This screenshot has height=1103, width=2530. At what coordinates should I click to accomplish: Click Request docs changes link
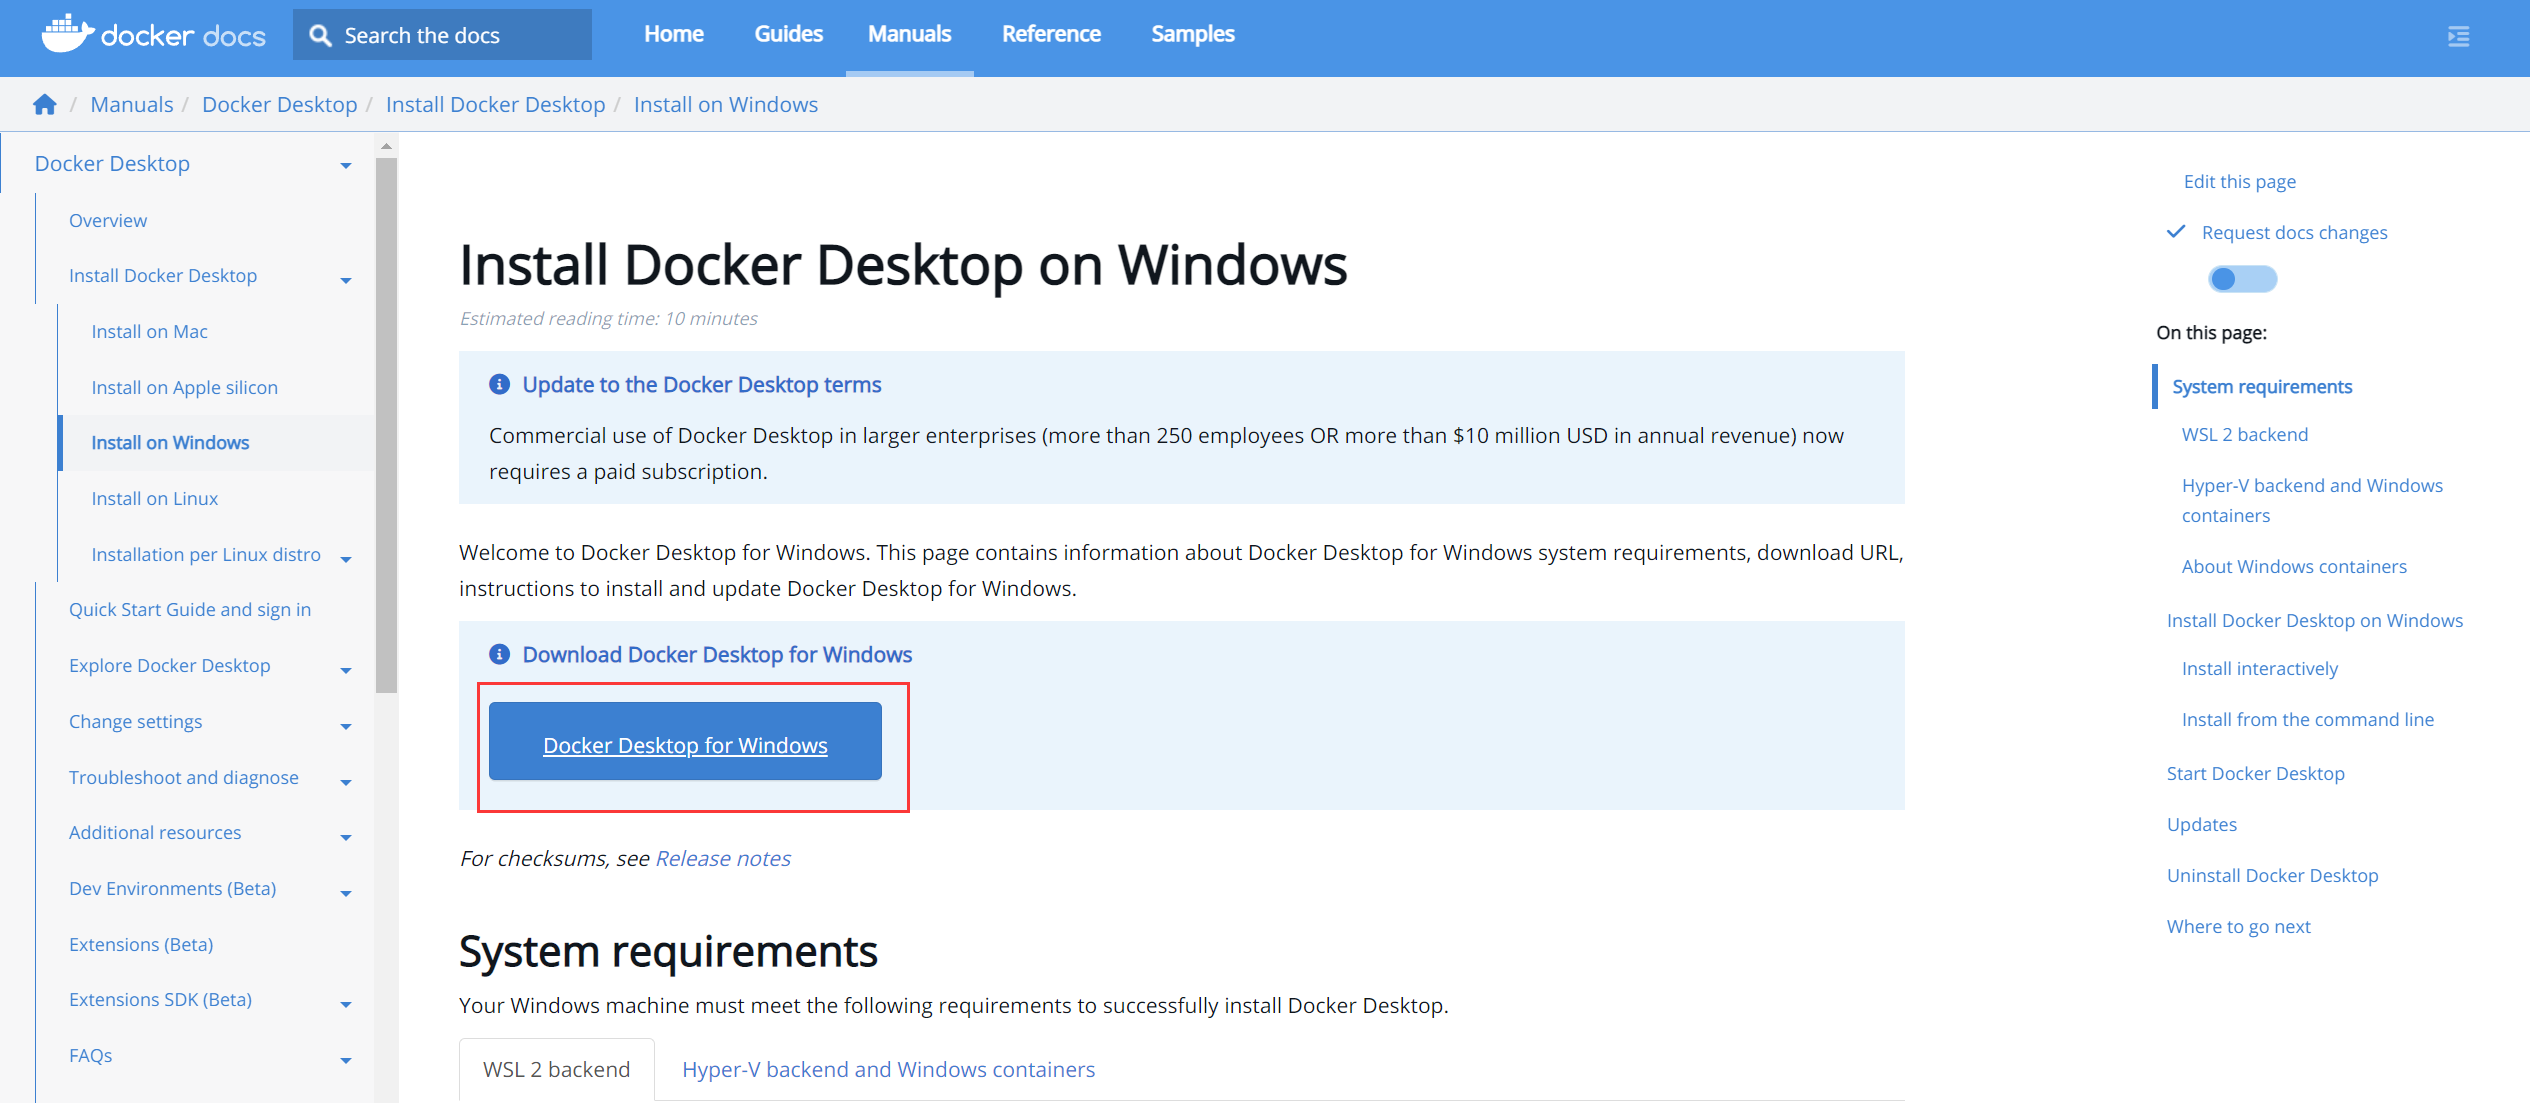2294,232
